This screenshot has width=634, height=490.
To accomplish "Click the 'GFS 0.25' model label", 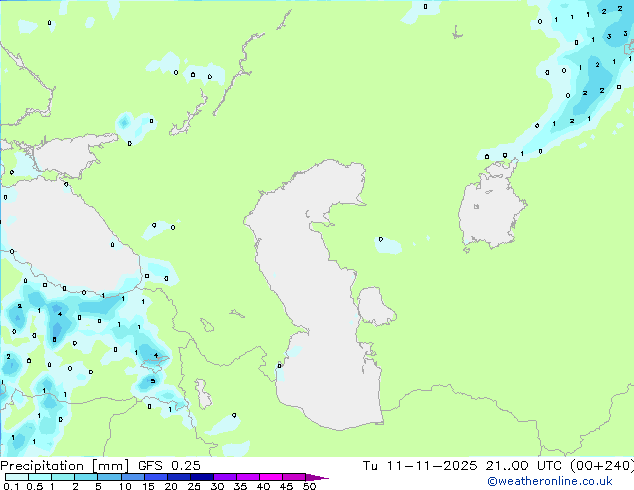I will coord(169,466).
